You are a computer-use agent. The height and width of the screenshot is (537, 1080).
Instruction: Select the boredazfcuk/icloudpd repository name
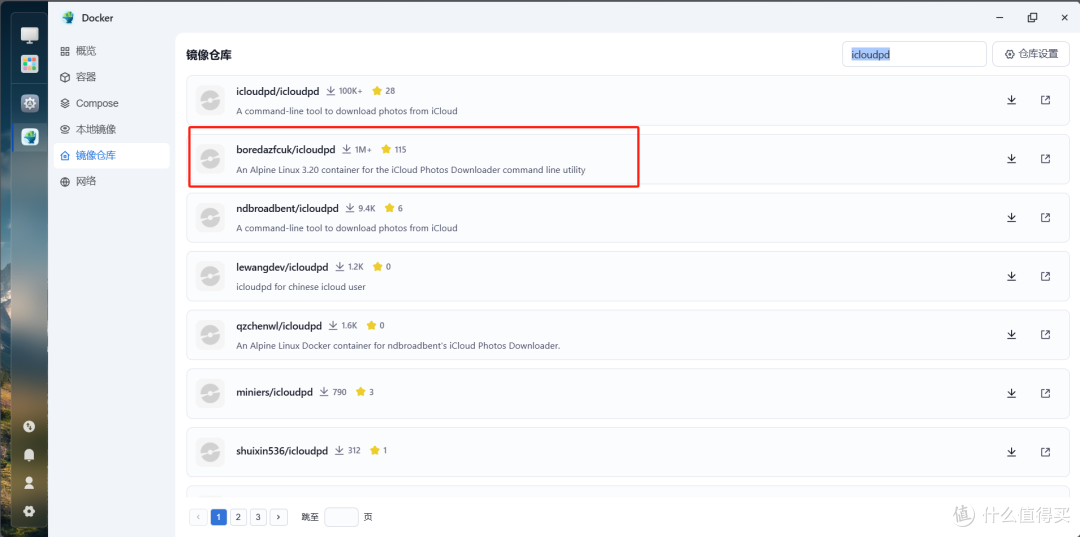[285, 149]
